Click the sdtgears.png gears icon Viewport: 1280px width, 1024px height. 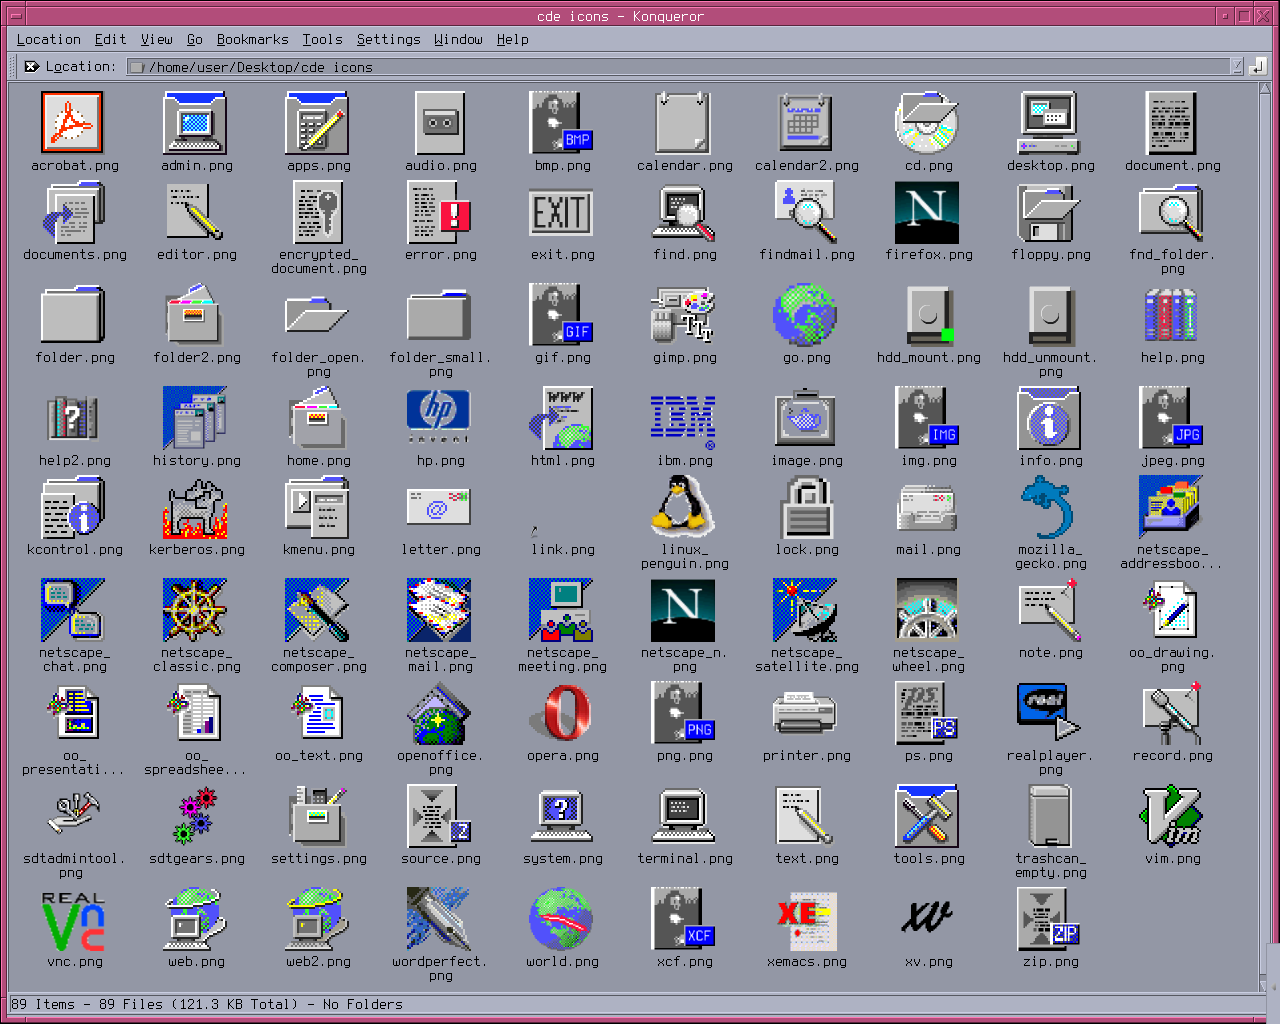pyautogui.click(x=195, y=816)
